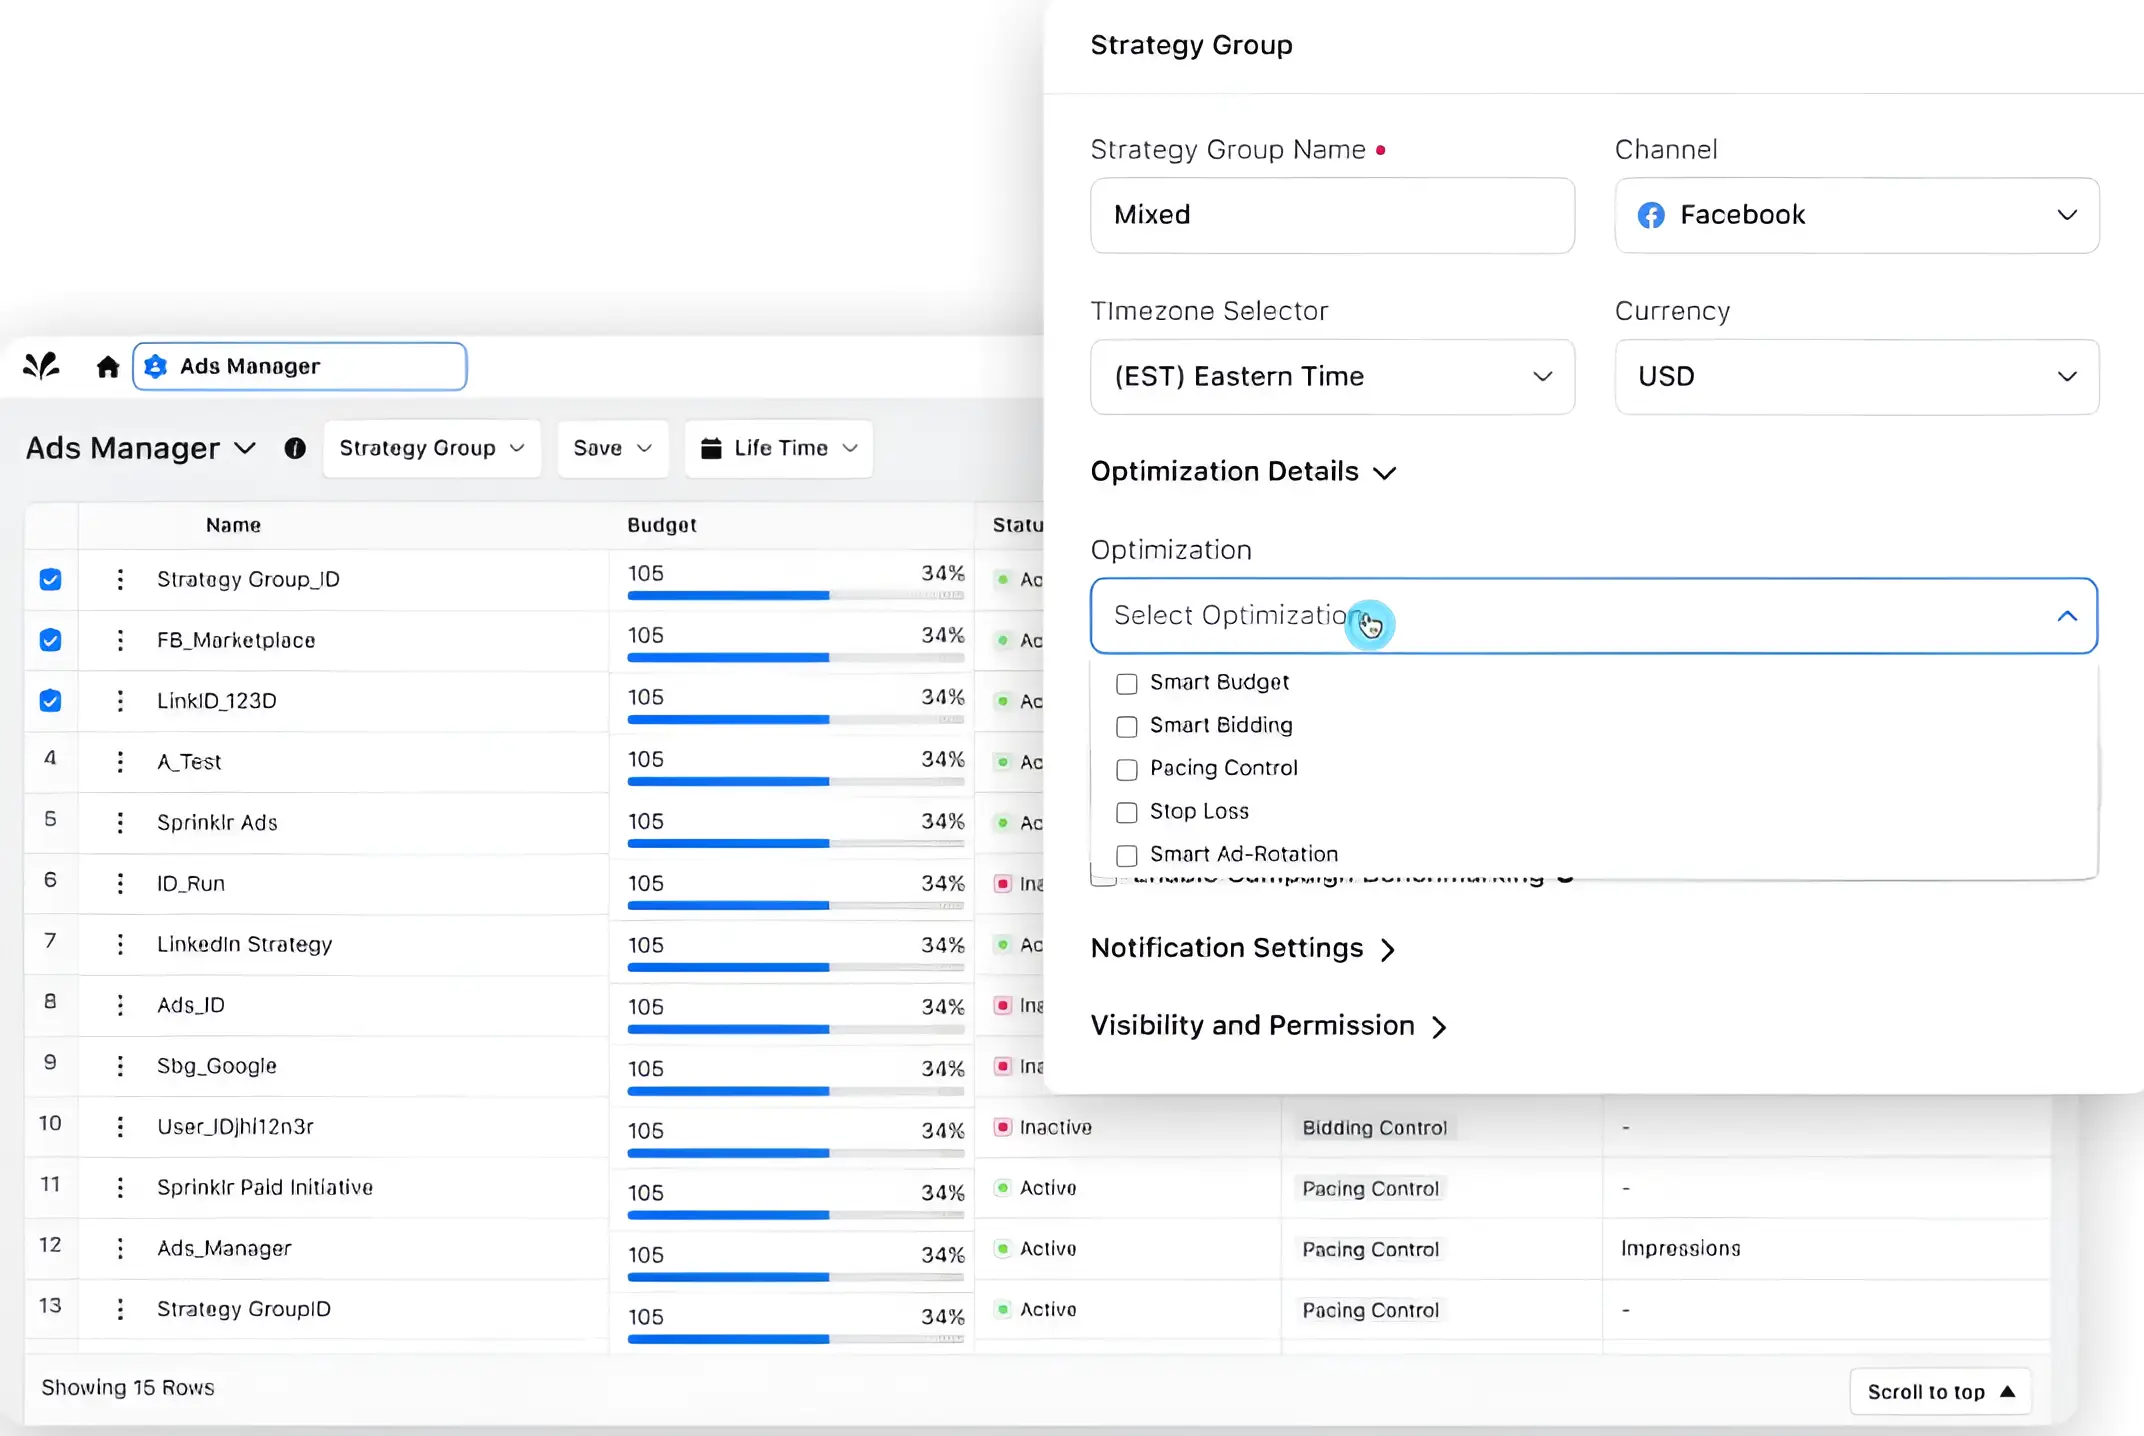Open row menu for Sprinklr Paid Initiative

pyautogui.click(x=120, y=1188)
